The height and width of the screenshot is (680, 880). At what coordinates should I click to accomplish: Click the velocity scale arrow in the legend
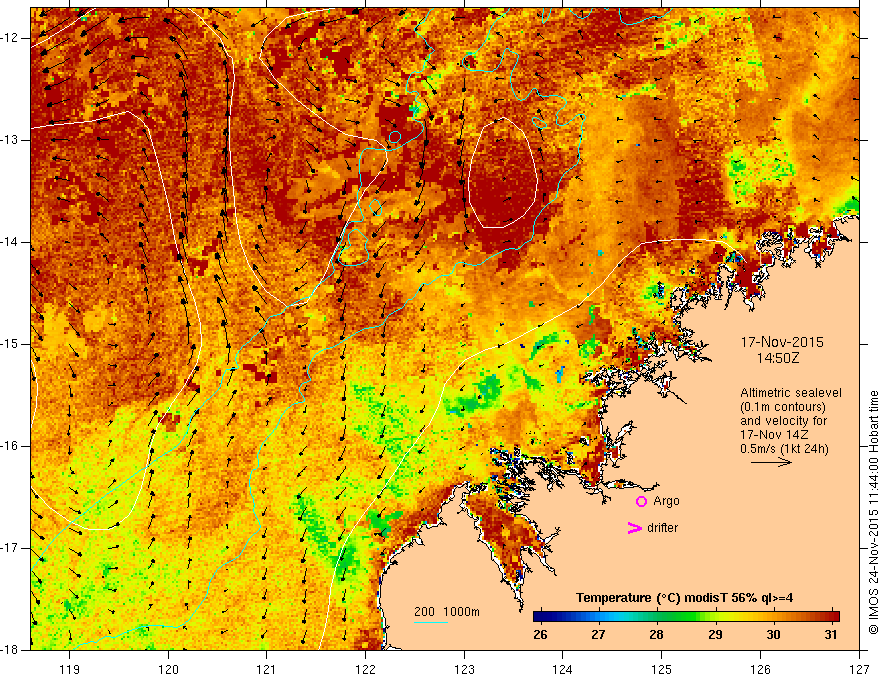tap(772, 462)
